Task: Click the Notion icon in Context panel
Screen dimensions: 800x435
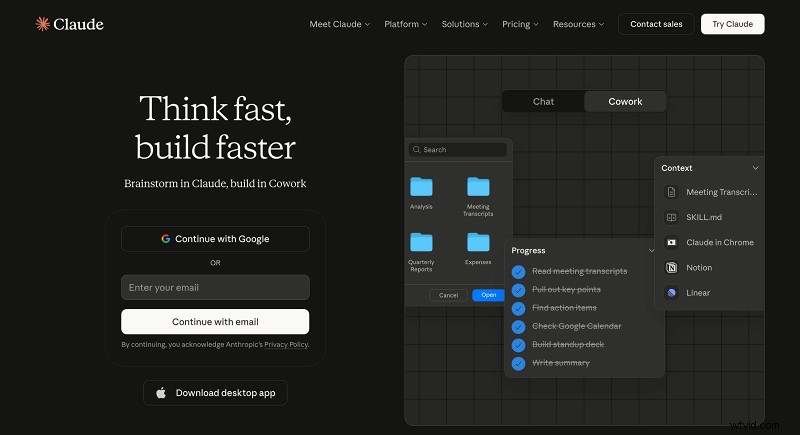Action: pyautogui.click(x=672, y=268)
